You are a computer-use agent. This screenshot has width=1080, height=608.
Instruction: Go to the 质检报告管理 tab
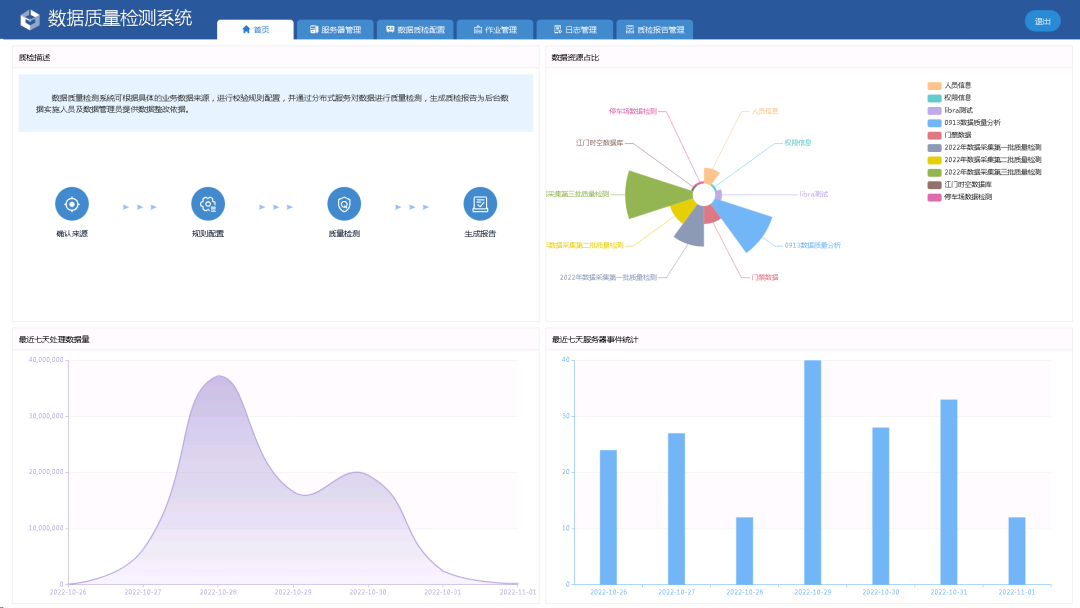[x=654, y=30]
